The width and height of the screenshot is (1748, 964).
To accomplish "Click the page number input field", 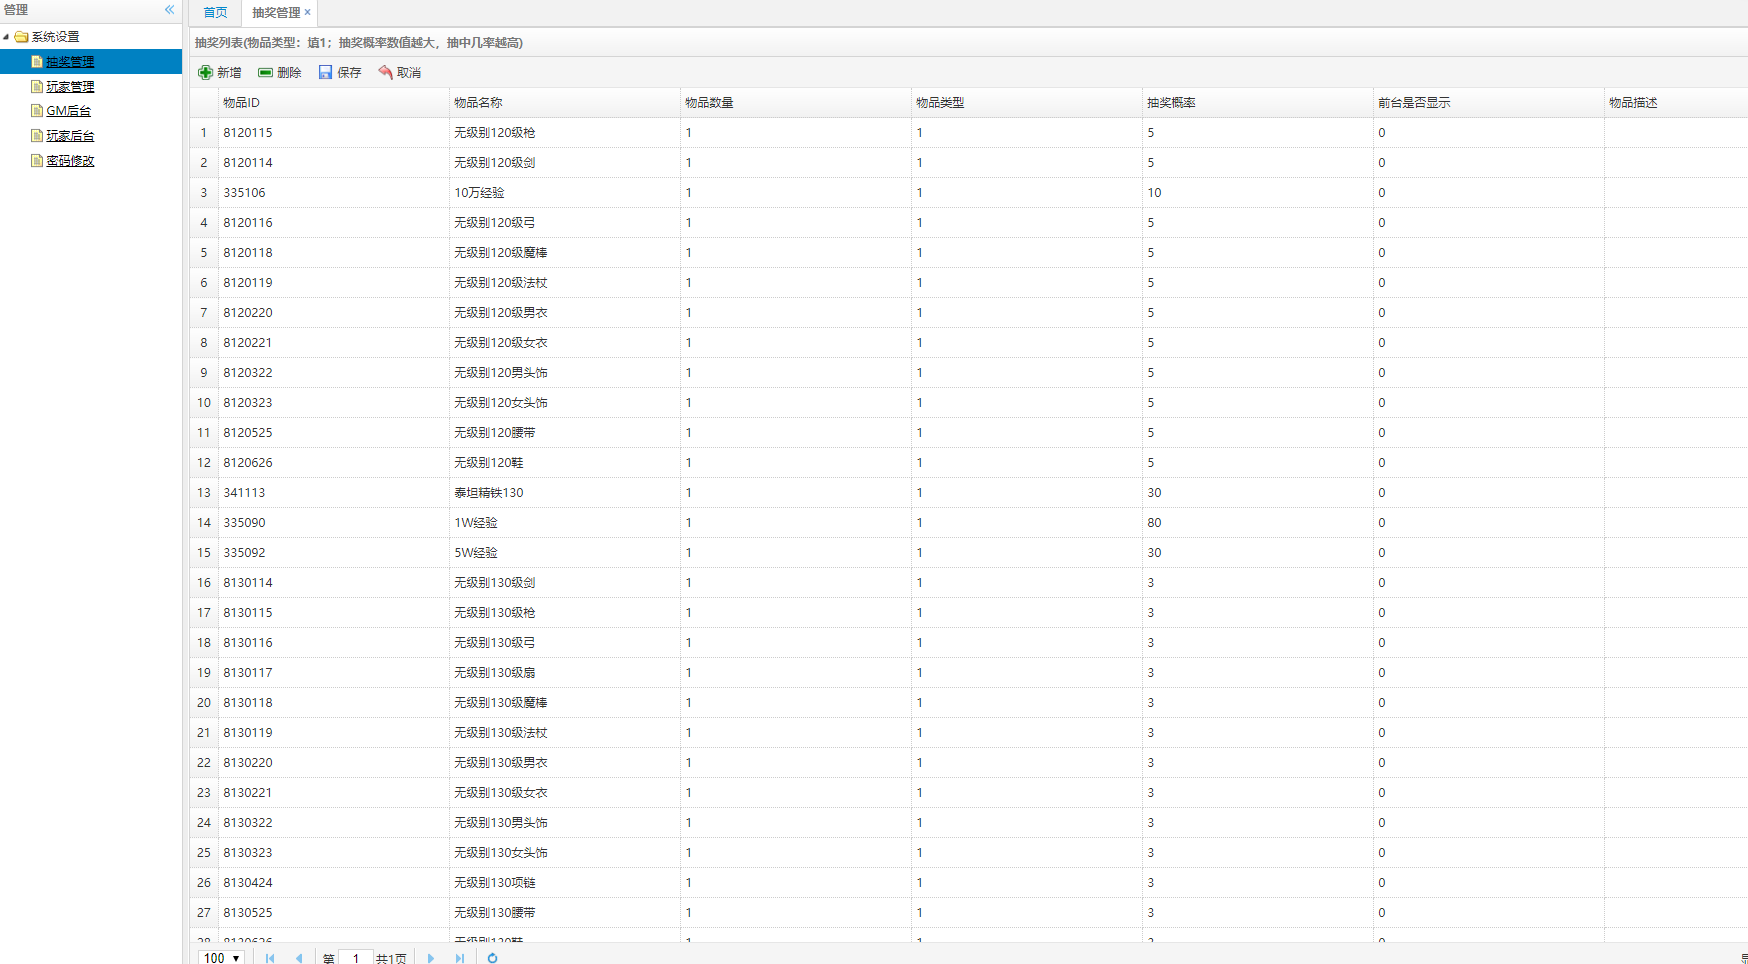I will tap(356, 958).
